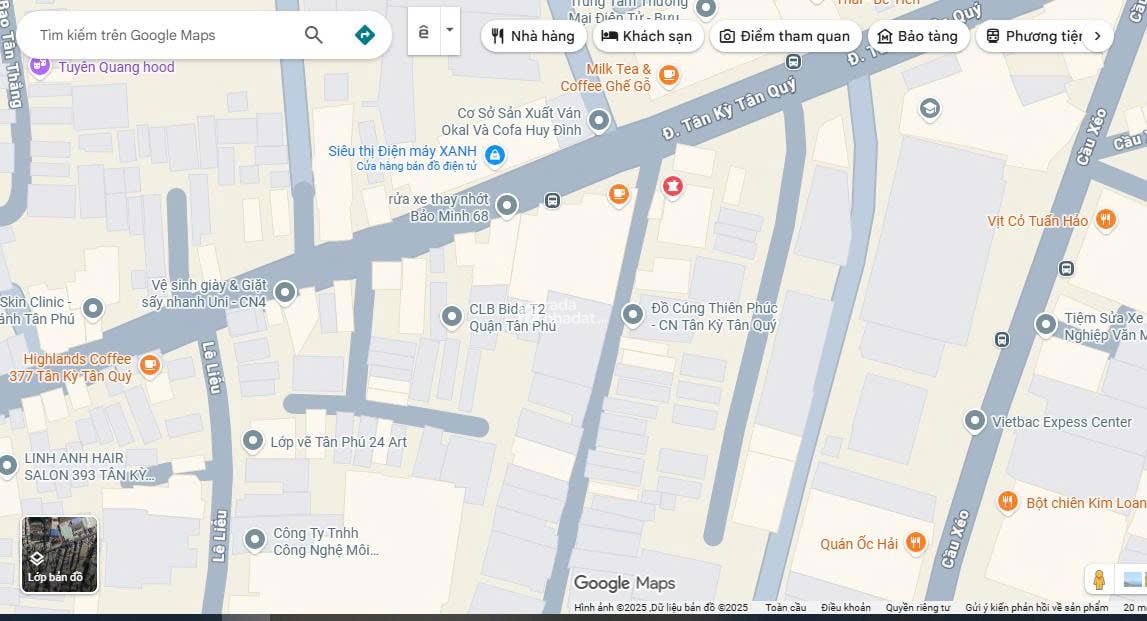Open Điện máy XANH store marker
1147x621 pixels.
coord(494,155)
